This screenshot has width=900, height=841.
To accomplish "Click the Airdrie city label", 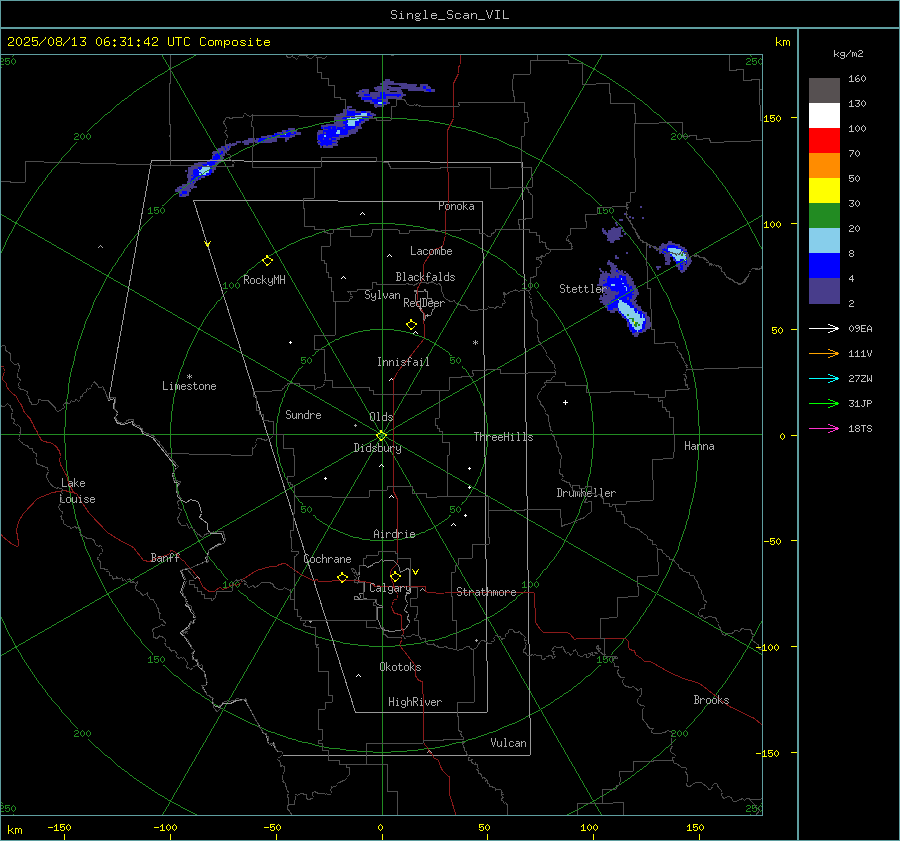I will pos(394,534).
